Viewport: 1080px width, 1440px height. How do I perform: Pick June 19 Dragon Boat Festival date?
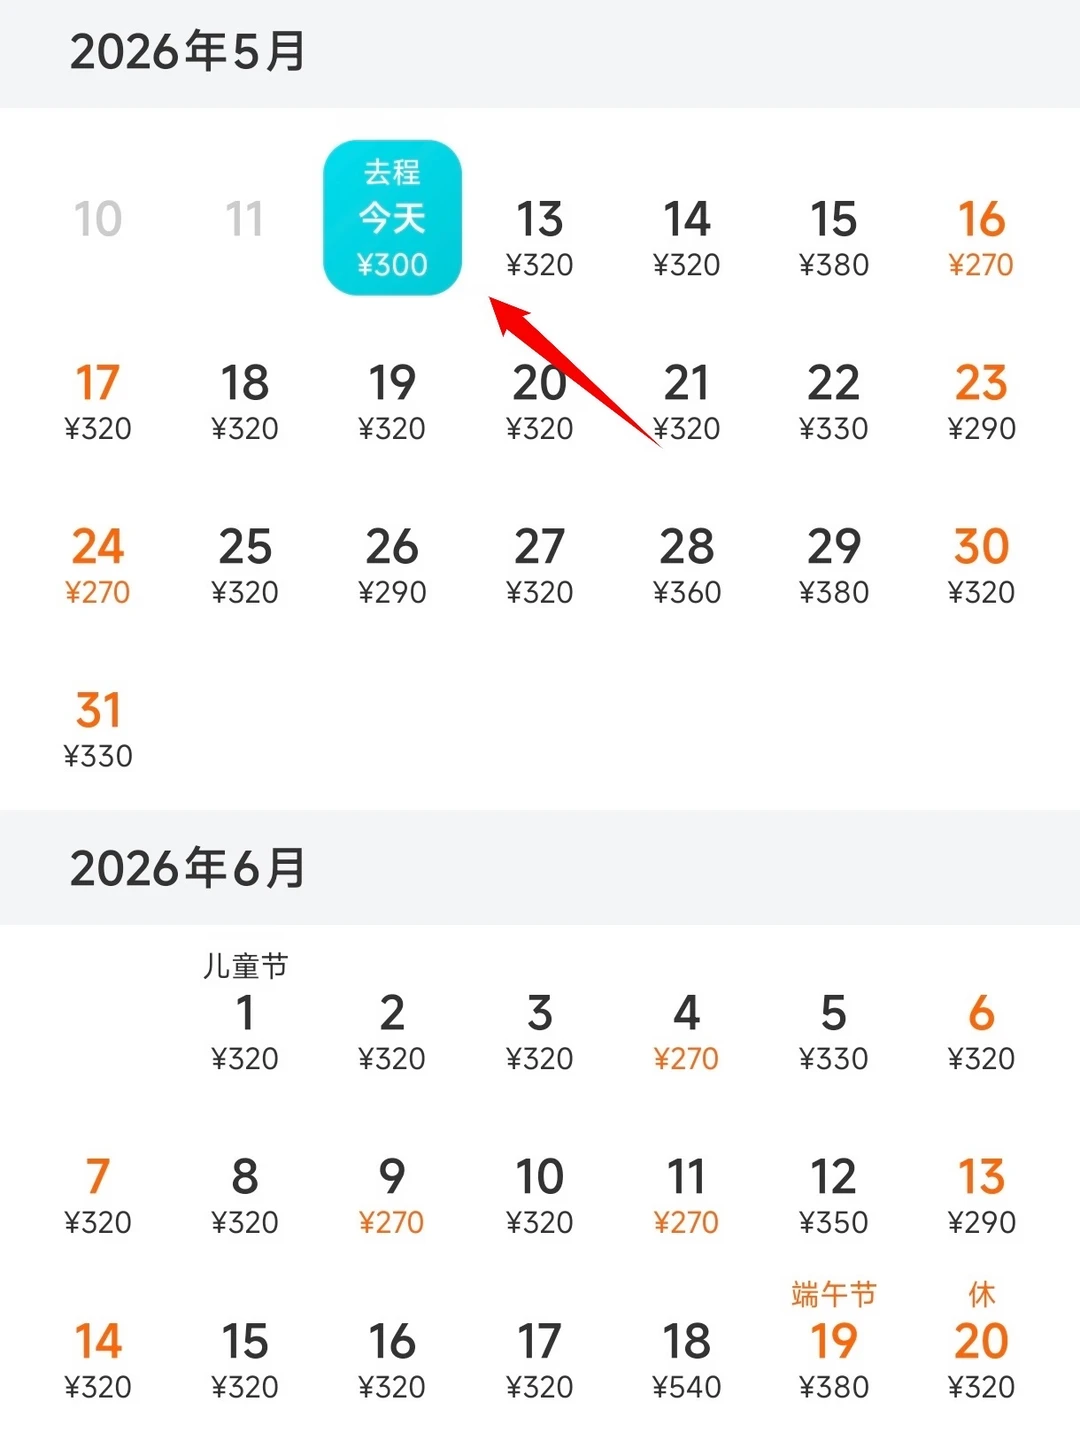pyautogui.click(x=834, y=1342)
